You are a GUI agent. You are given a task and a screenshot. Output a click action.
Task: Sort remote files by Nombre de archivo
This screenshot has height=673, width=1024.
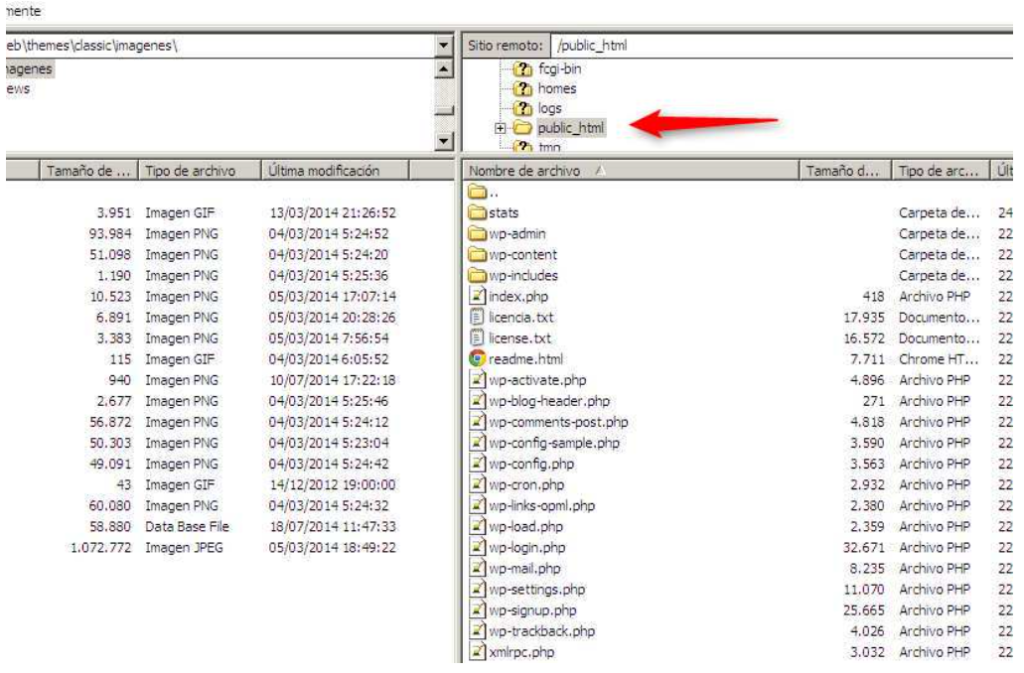530,171
